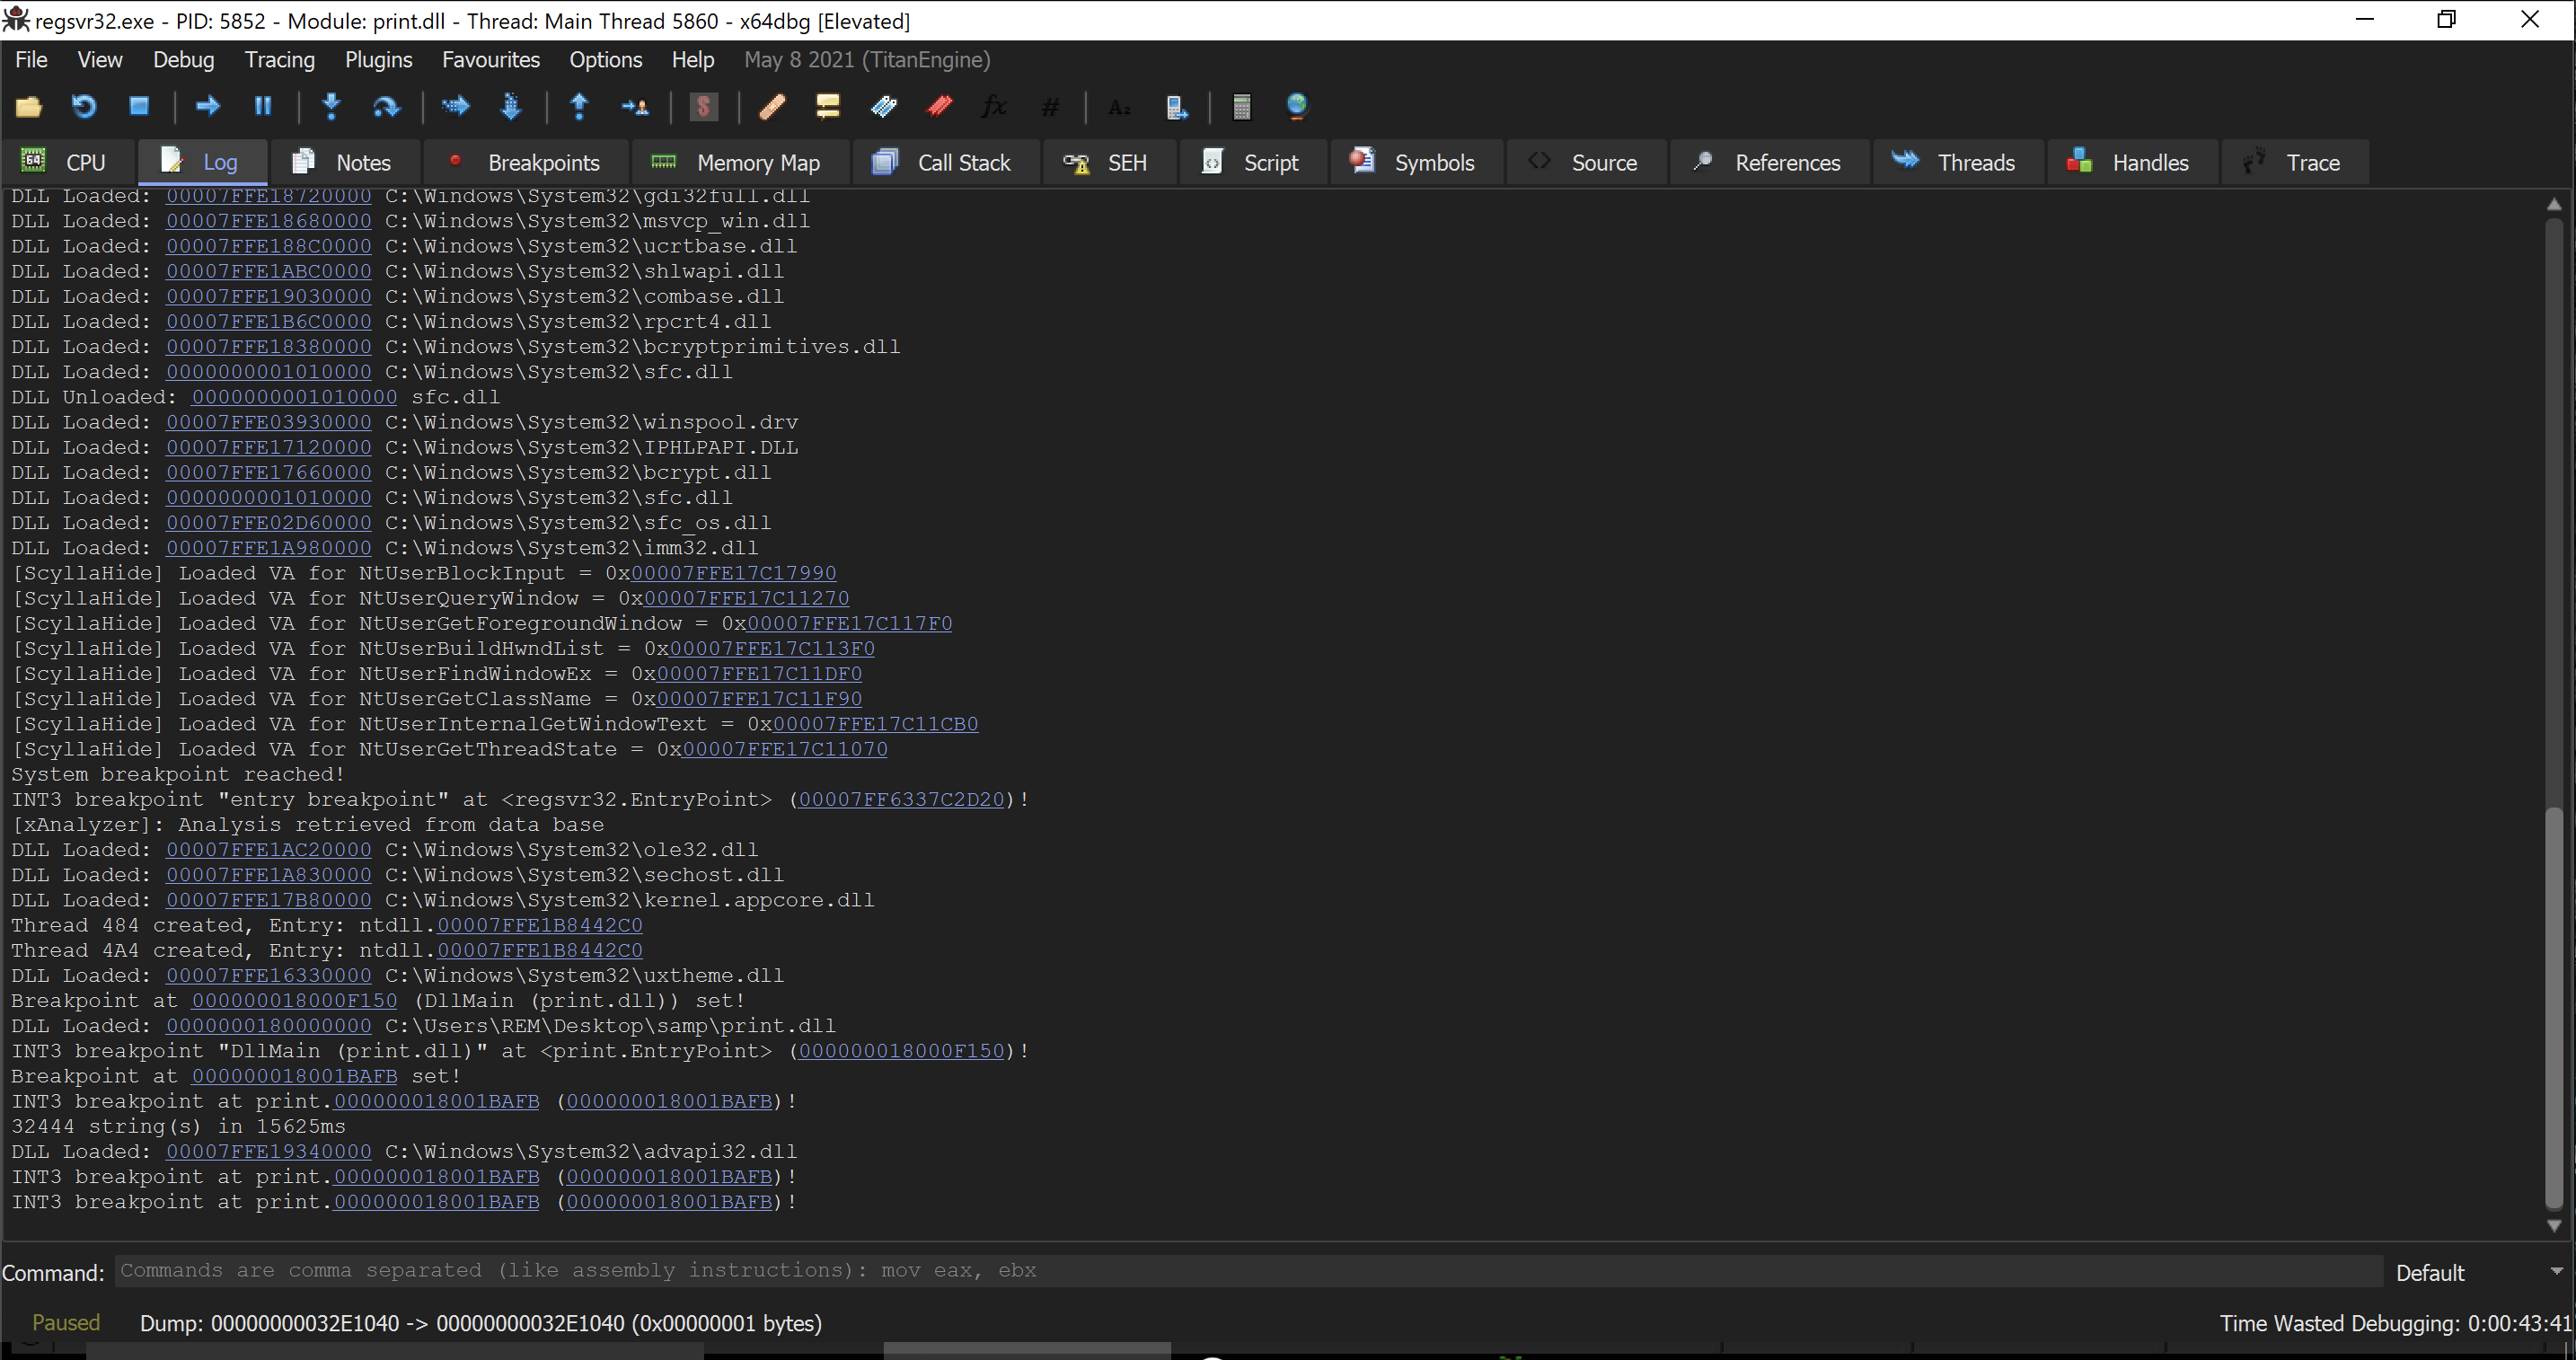This screenshot has height=1360, width=2576.
Task: Show labels with the blue tags icon
Action: tap(884, 106)
